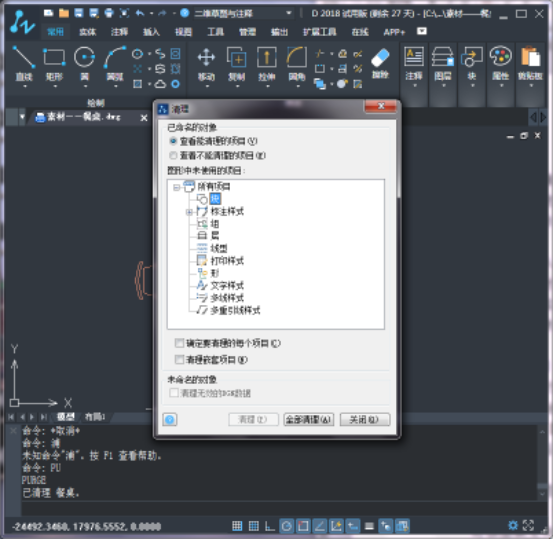
Task: Select 文字样式 item in purge tree
Action: tap(227, 286)
